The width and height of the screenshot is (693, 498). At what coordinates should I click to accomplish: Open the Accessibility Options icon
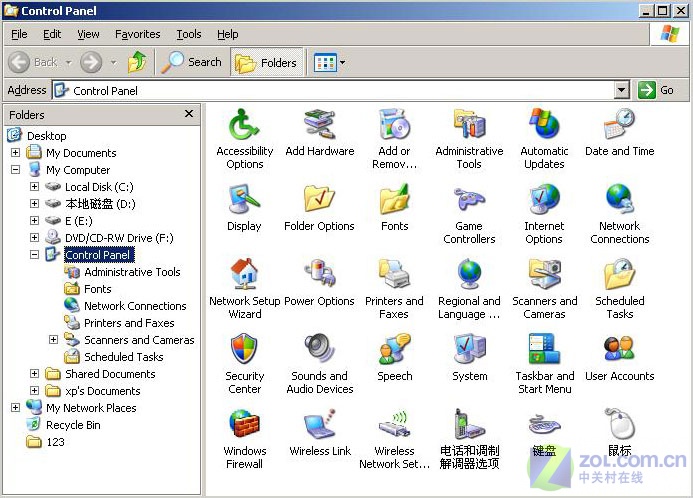[x=244, y=125]
